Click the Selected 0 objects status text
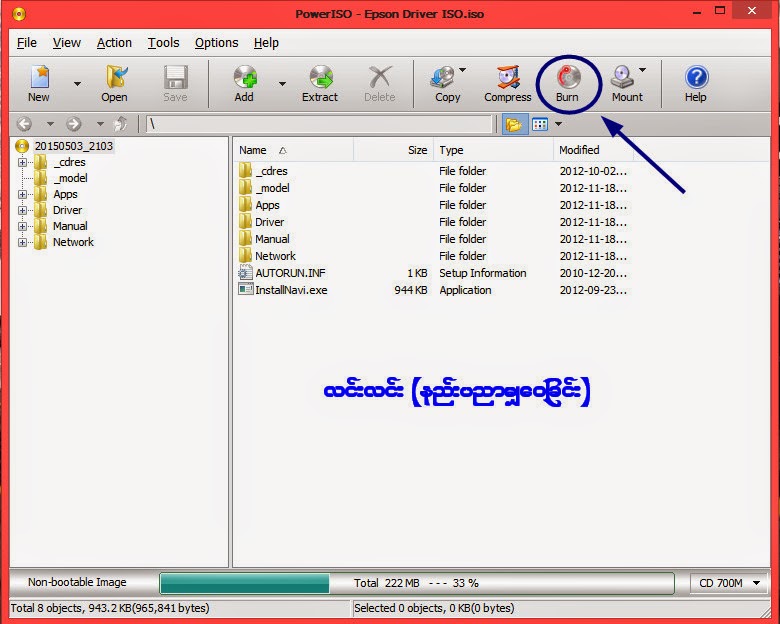 pos(434,608)
